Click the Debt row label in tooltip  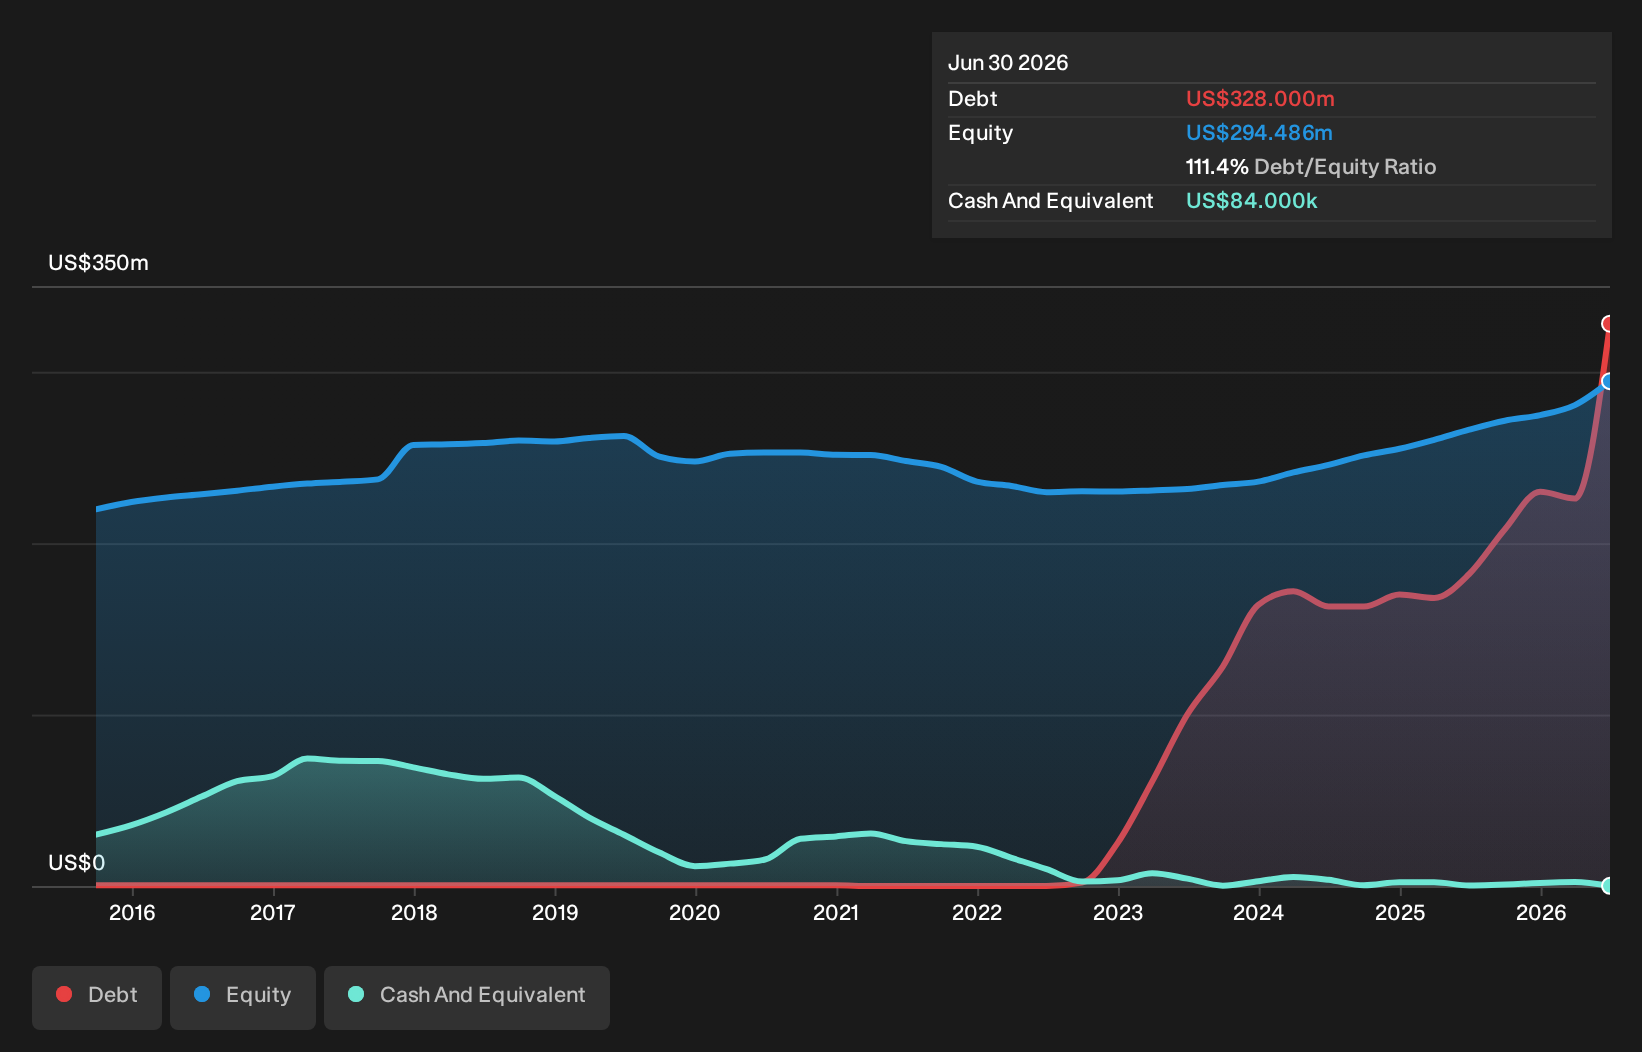[973, 99]
